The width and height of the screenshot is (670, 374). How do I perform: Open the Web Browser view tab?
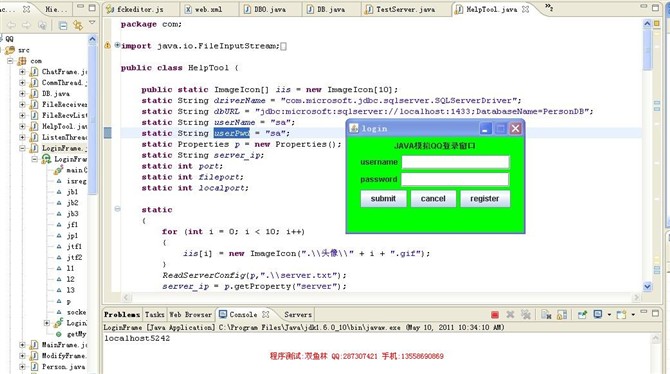pyautogui.click(x=191, y=314)
